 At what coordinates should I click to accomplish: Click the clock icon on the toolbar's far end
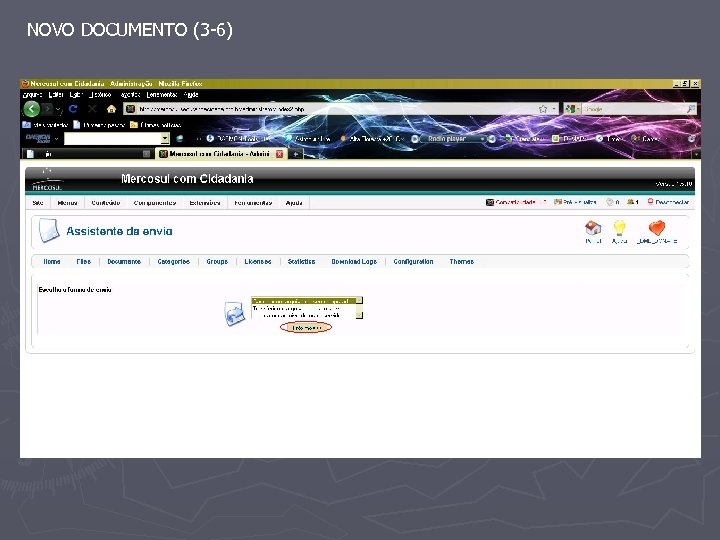(691, 139)
